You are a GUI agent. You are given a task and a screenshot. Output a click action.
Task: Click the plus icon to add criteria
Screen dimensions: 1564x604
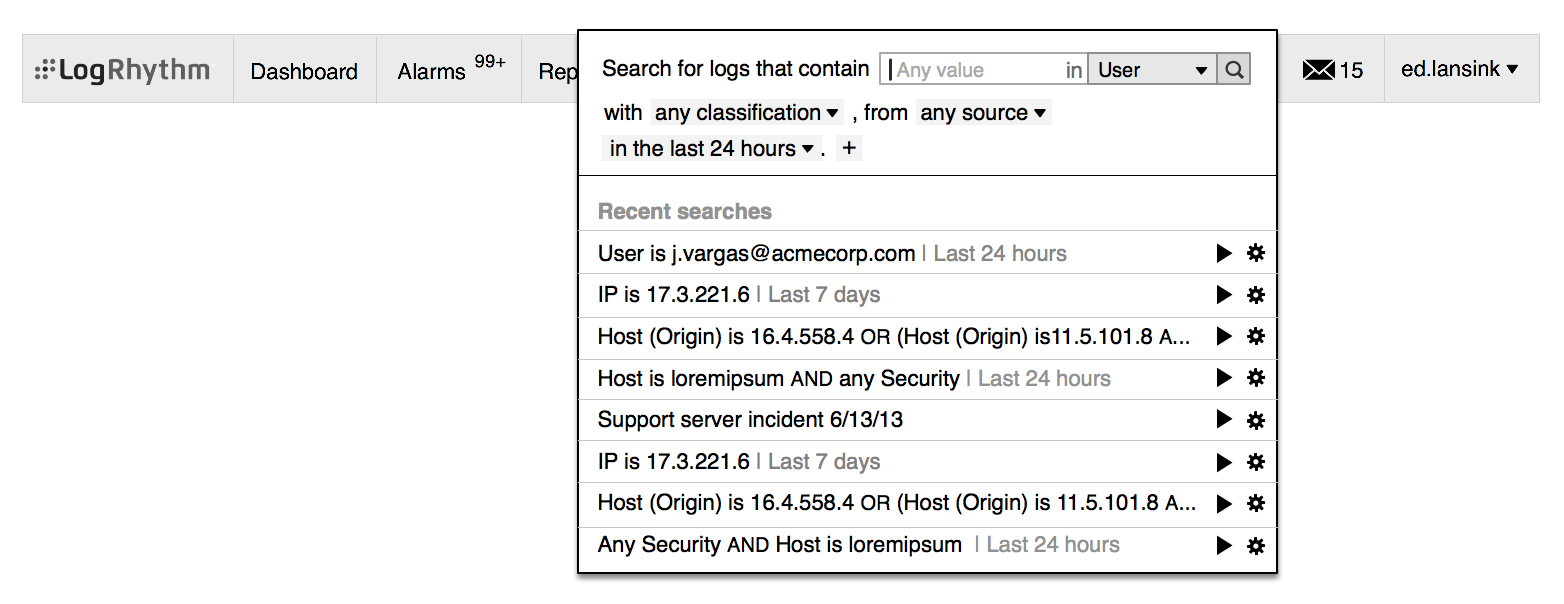[849, 149]
